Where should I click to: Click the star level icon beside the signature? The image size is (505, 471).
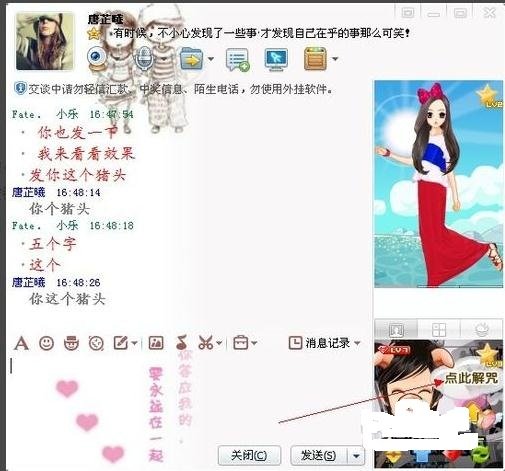click(94, 33)
